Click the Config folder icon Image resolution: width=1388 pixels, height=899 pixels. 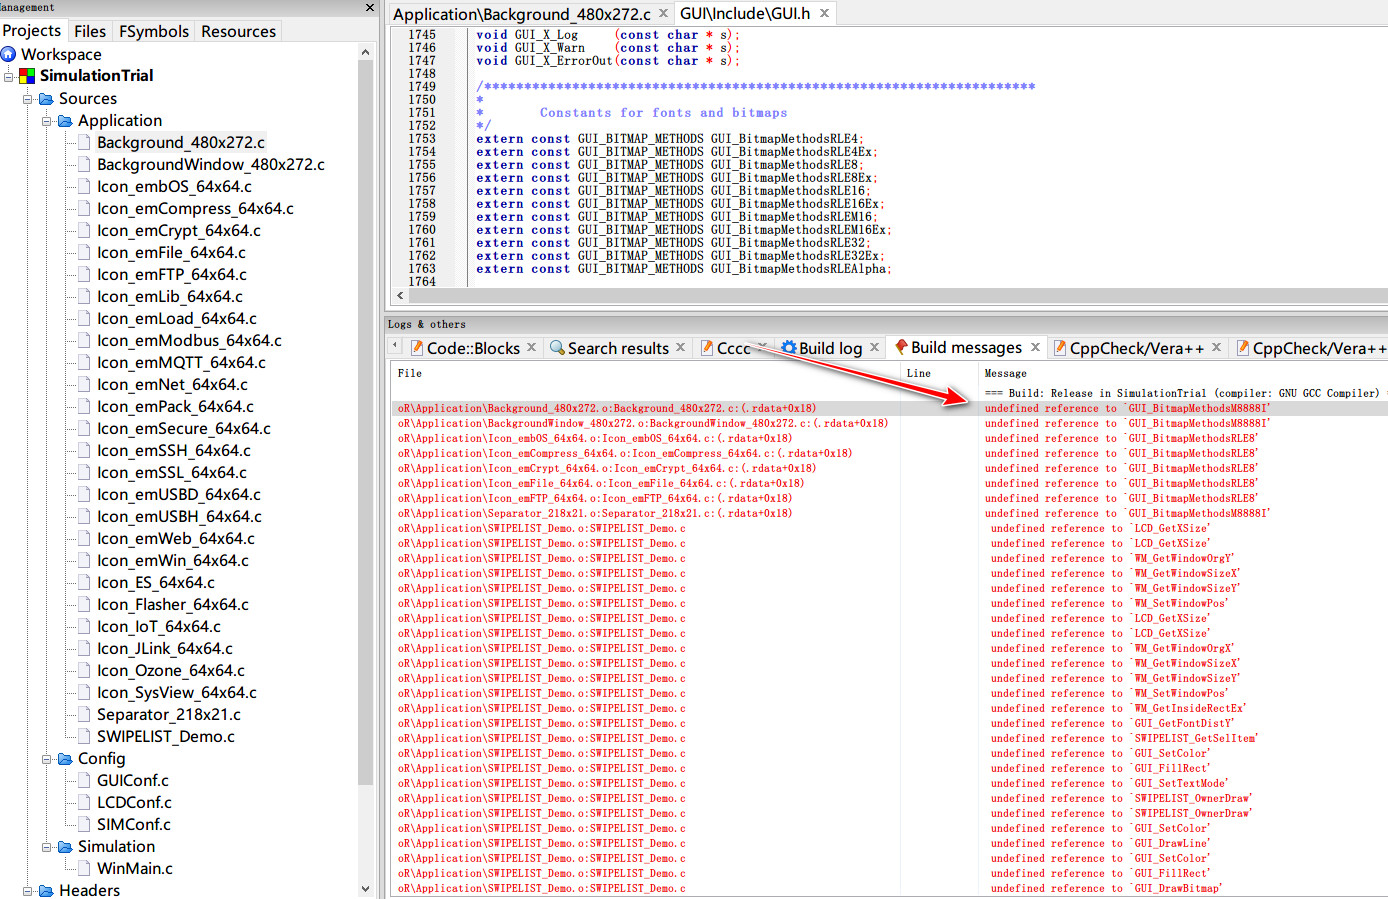[65, 759]
